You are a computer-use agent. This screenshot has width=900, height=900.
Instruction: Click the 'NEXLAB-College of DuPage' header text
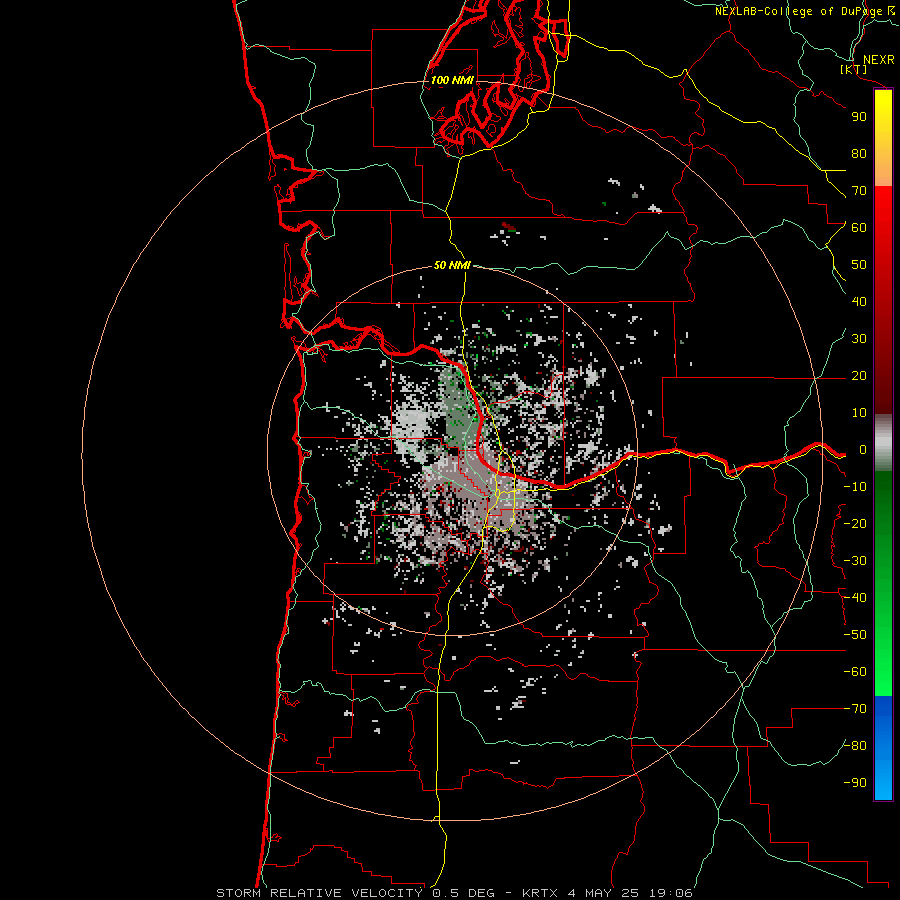(798, 11)
